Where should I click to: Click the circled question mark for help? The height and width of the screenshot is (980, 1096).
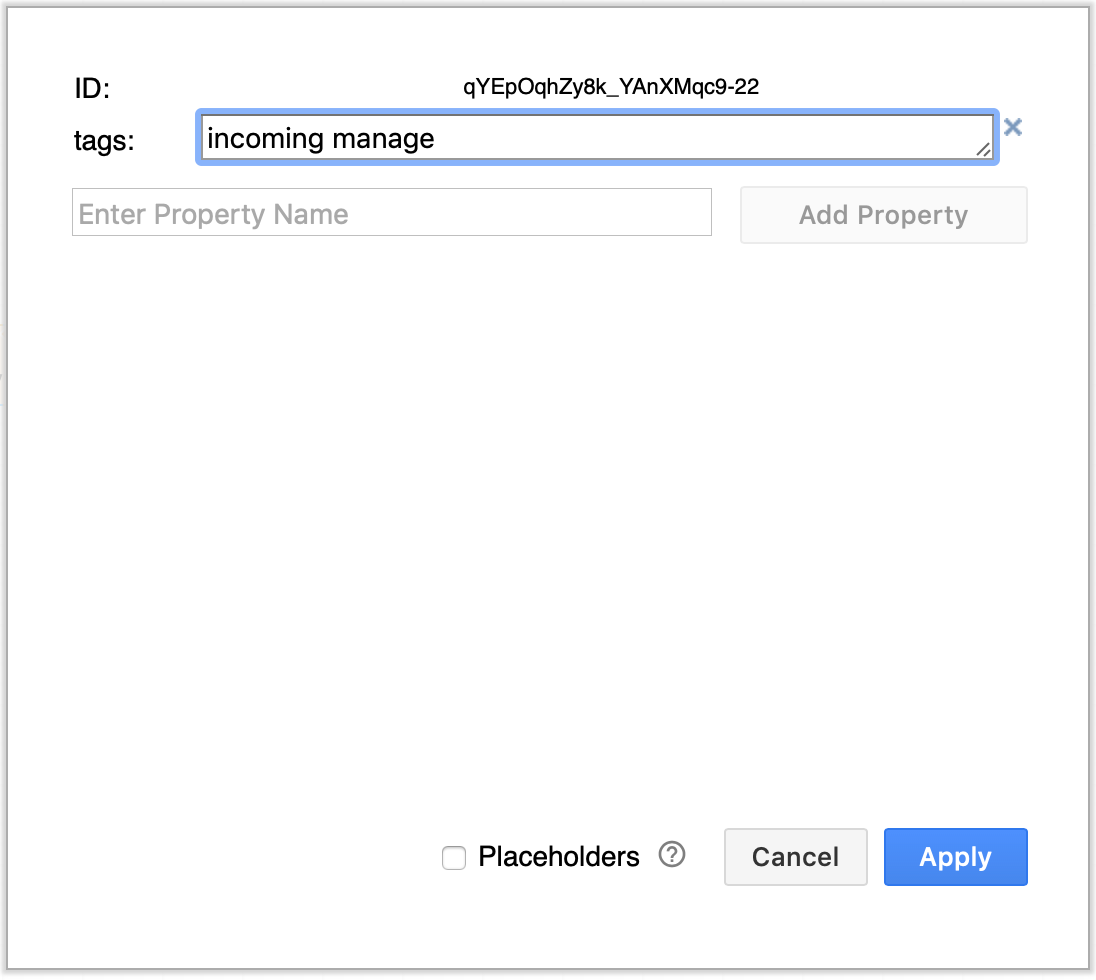coord(673,855)
